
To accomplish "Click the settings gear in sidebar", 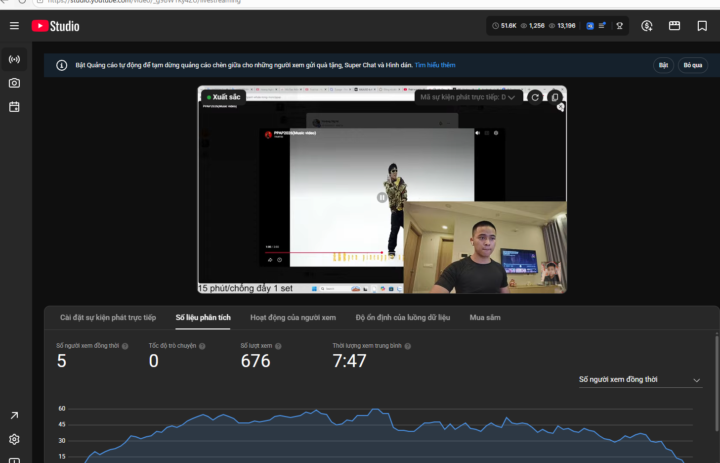I will pos(14,439).
